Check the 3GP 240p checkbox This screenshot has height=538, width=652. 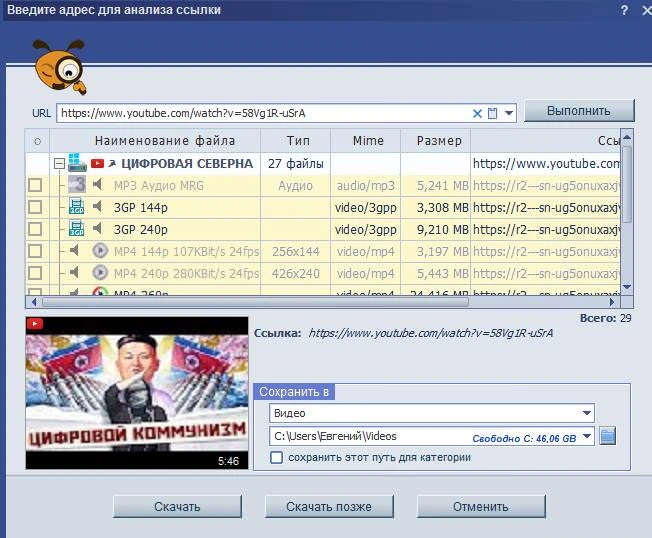[35, 229]
